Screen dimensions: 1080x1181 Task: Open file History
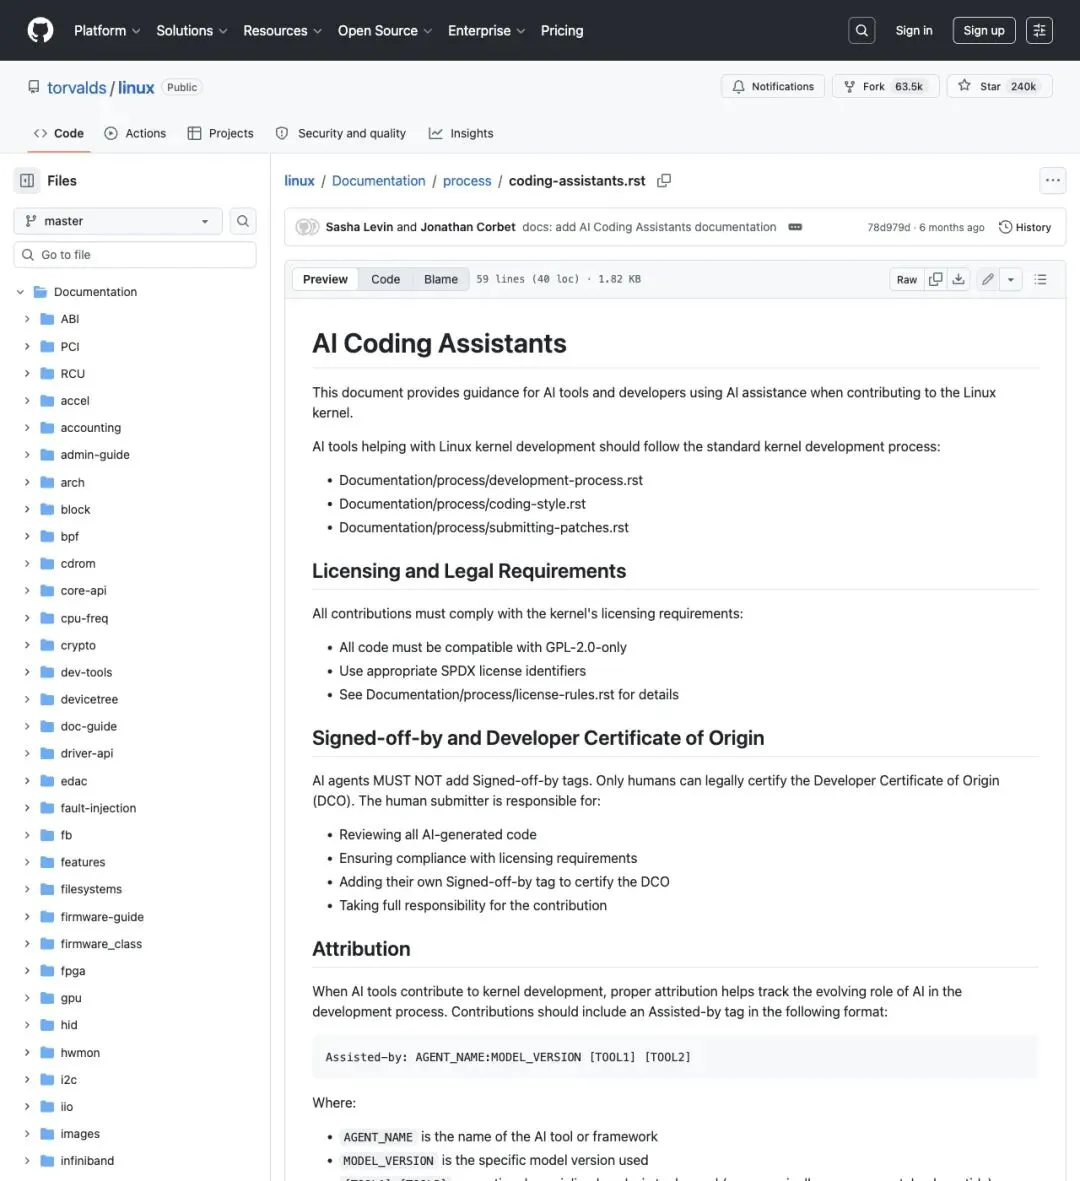click(1024, 227)
